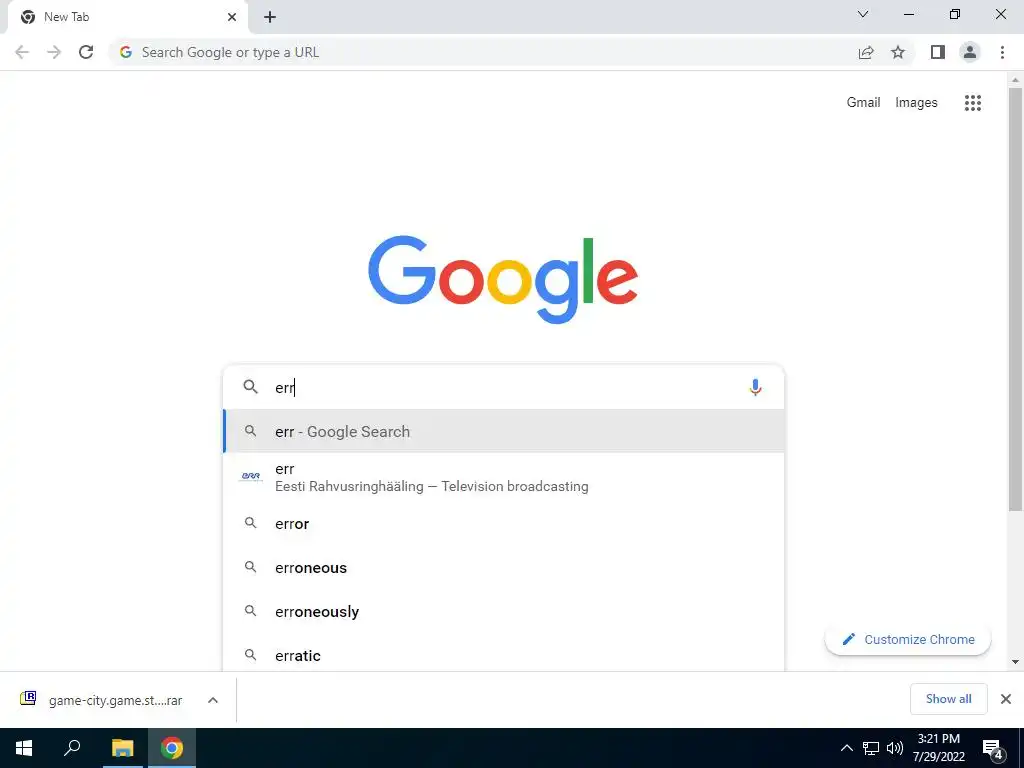Choose the 'erroneous' suggestion
Image resolution: width=1024 pixels, height=768 pixels.
point(504,568)
